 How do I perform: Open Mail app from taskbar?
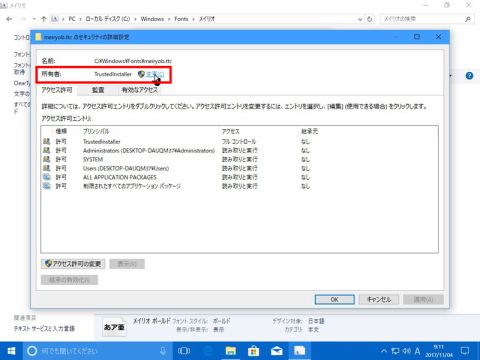pyautogui.click(x=277, y=351)
